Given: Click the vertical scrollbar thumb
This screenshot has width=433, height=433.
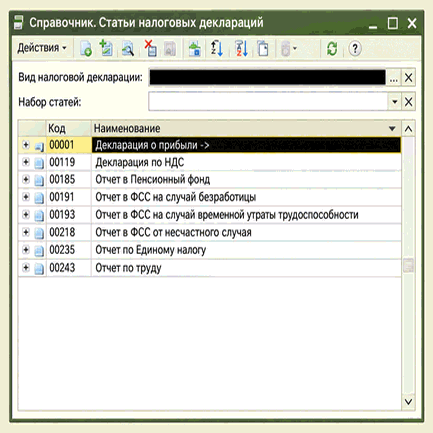Looking at the screenshot, I should pos(408,265).
